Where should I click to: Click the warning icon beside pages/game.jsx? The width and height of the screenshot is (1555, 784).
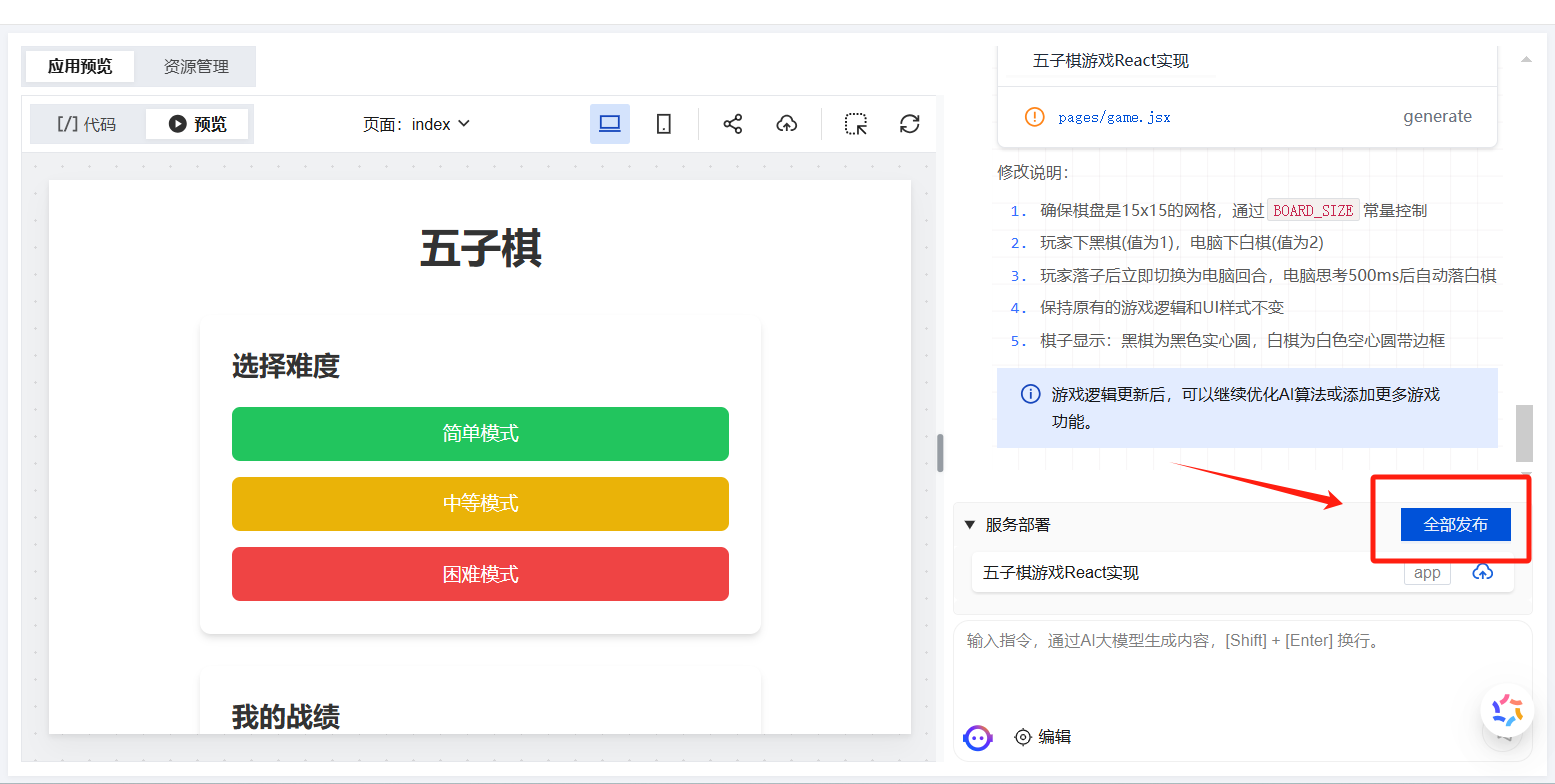pyautogui.click(x=1035, y=117)
